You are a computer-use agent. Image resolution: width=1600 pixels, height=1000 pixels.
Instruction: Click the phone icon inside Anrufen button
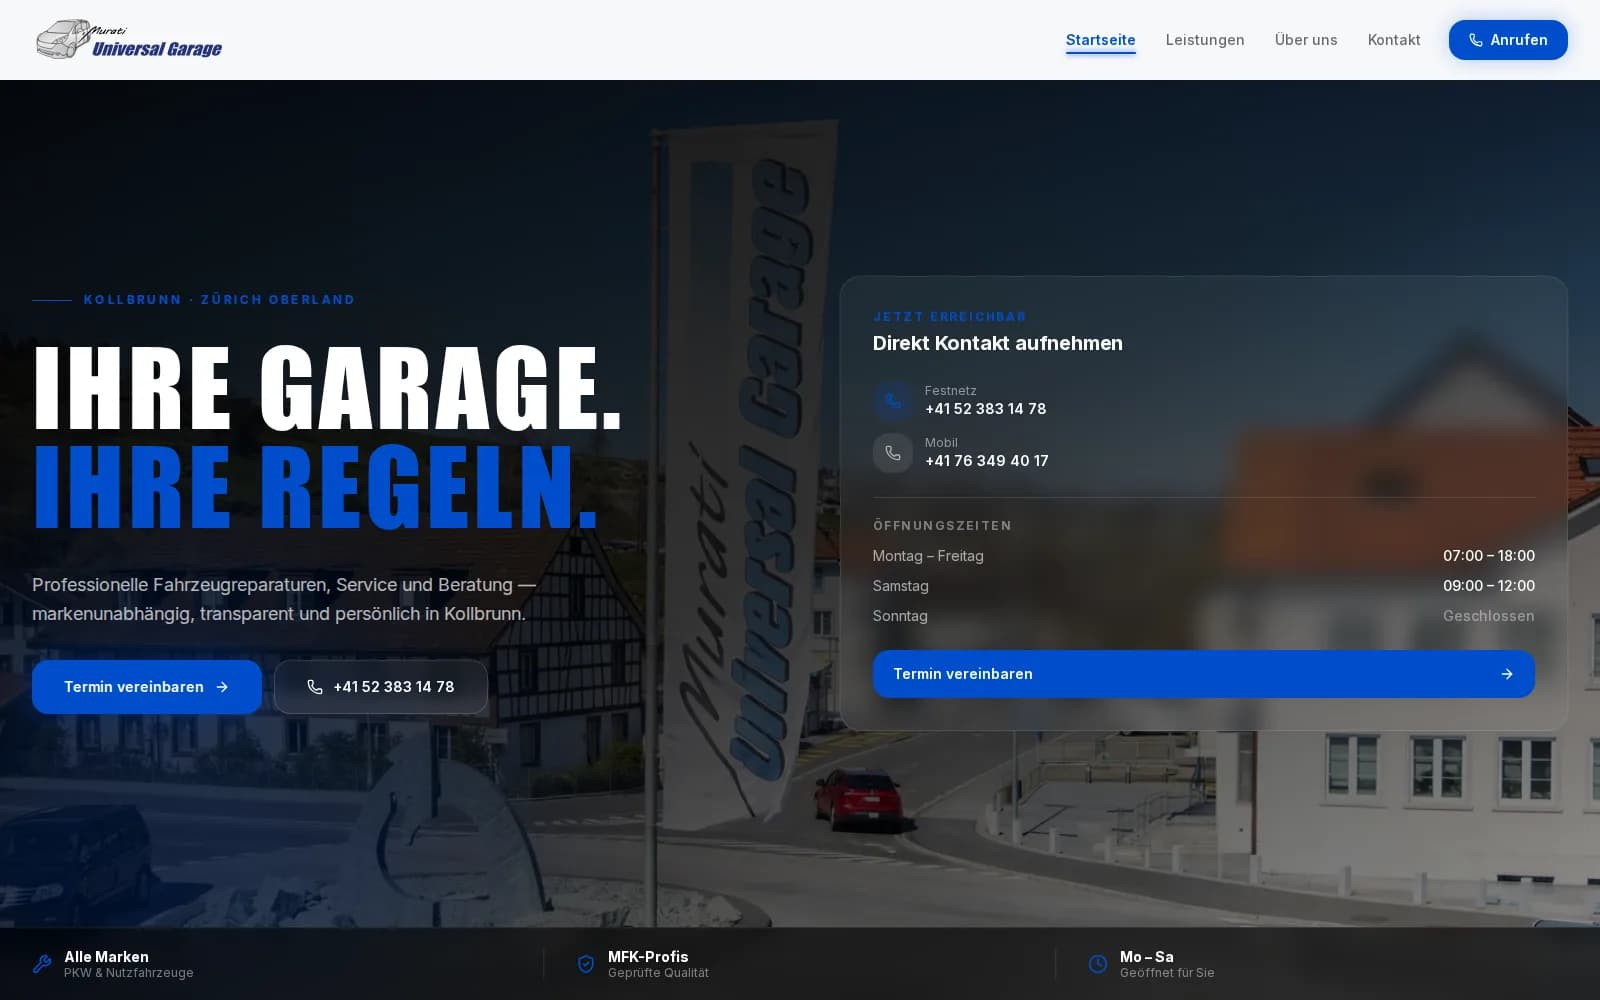coord(1475,41)
